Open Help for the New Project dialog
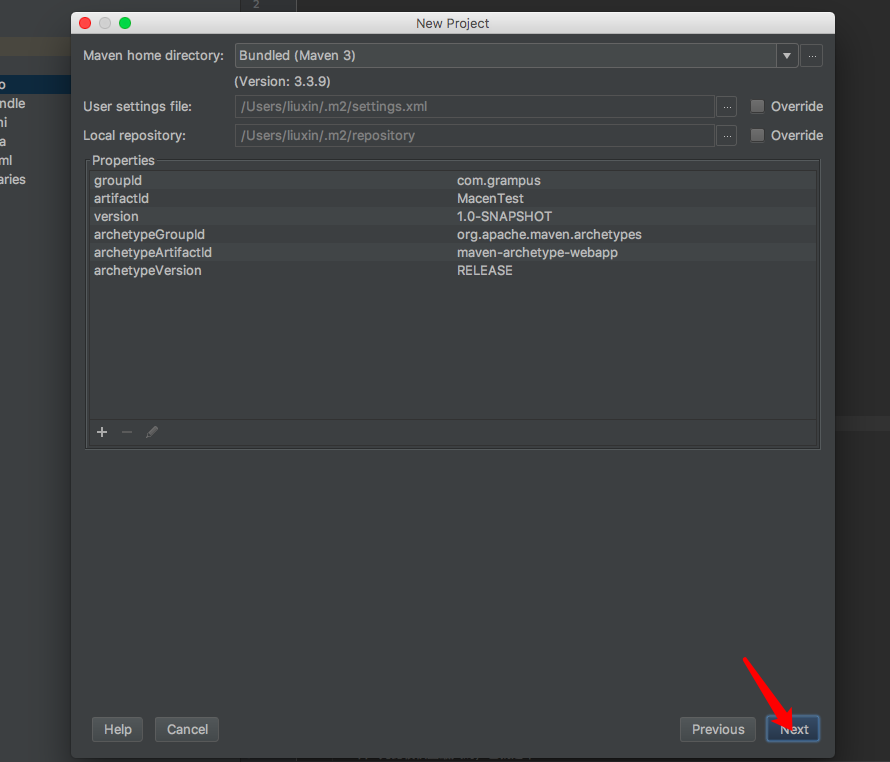The image size is (890, 762). pyautogui.click(x=117, y=729)
